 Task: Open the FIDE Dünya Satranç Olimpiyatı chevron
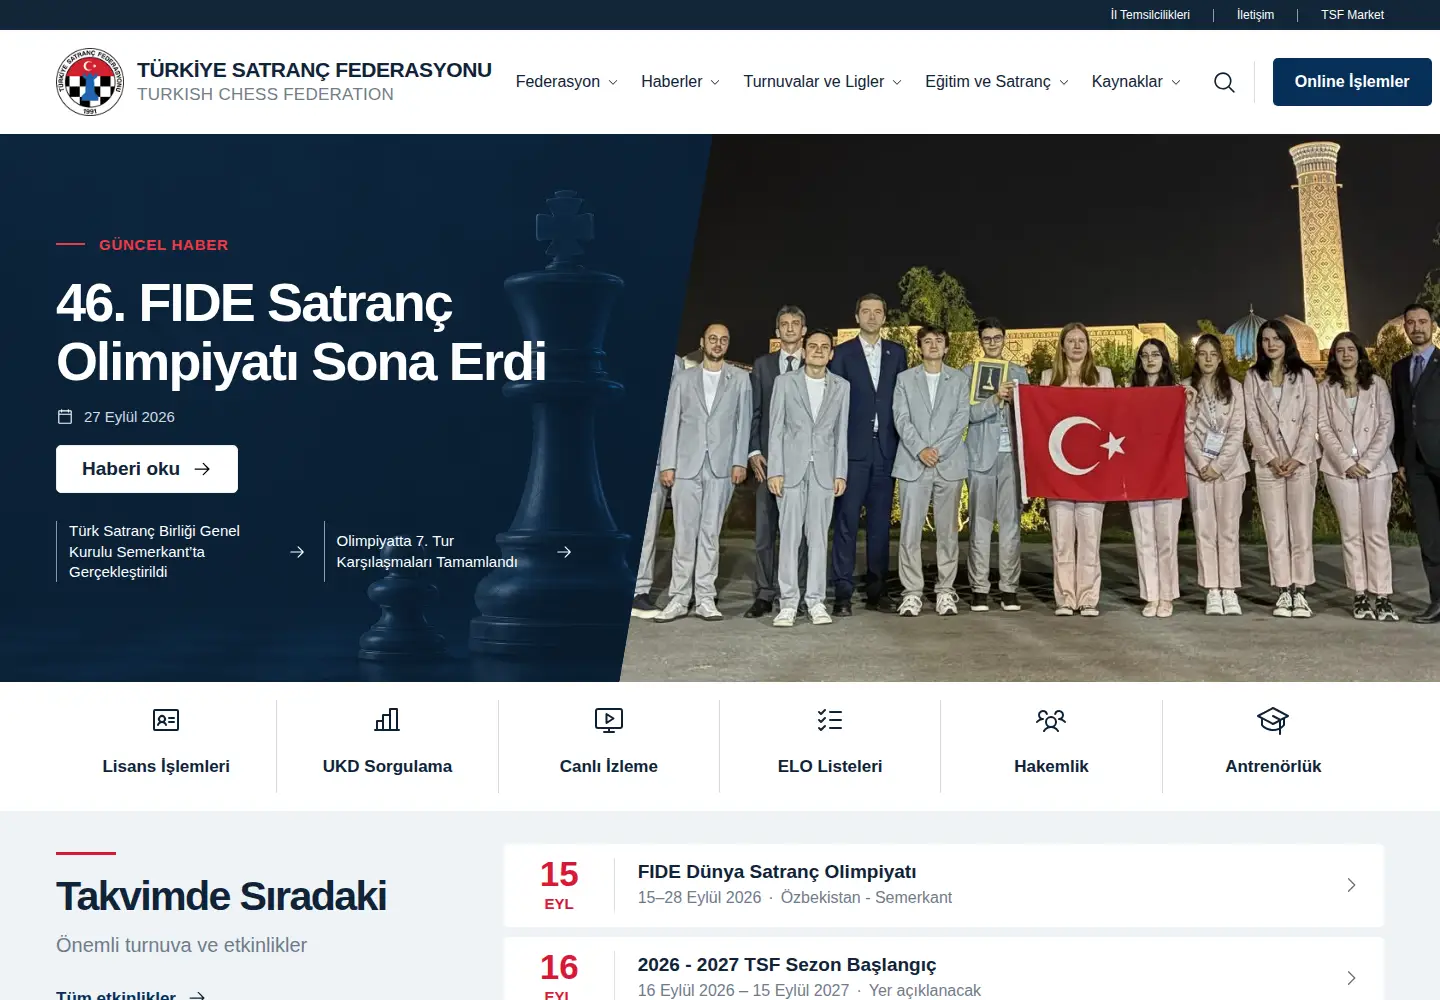pyautogui.click(x=1351, y=885)
